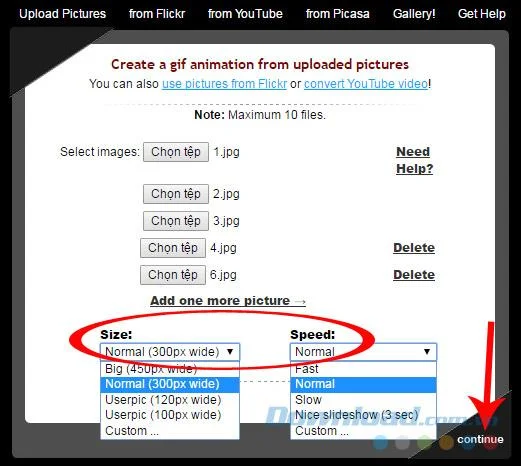Click Chọn tệp button next to 3.jpg

(x=176, y=221)
